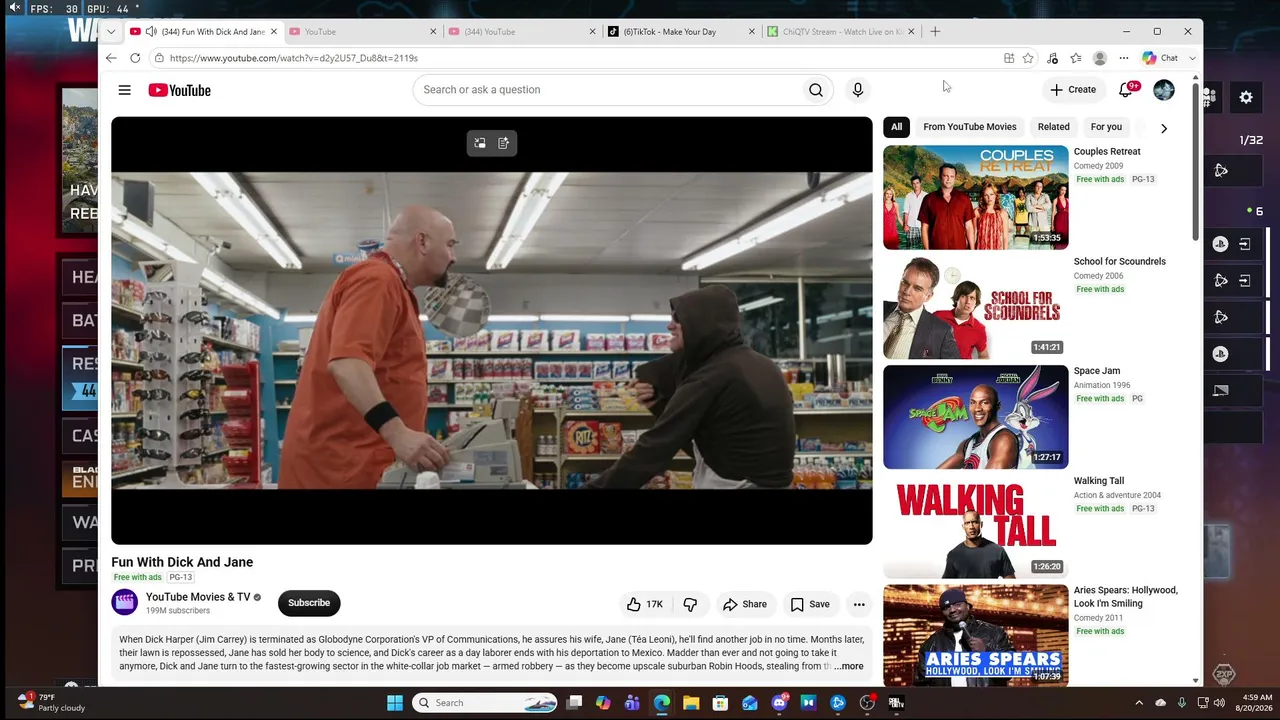Start voice search with the microphone icon
Screen dimensions: 1280x720
click(857, 90)
